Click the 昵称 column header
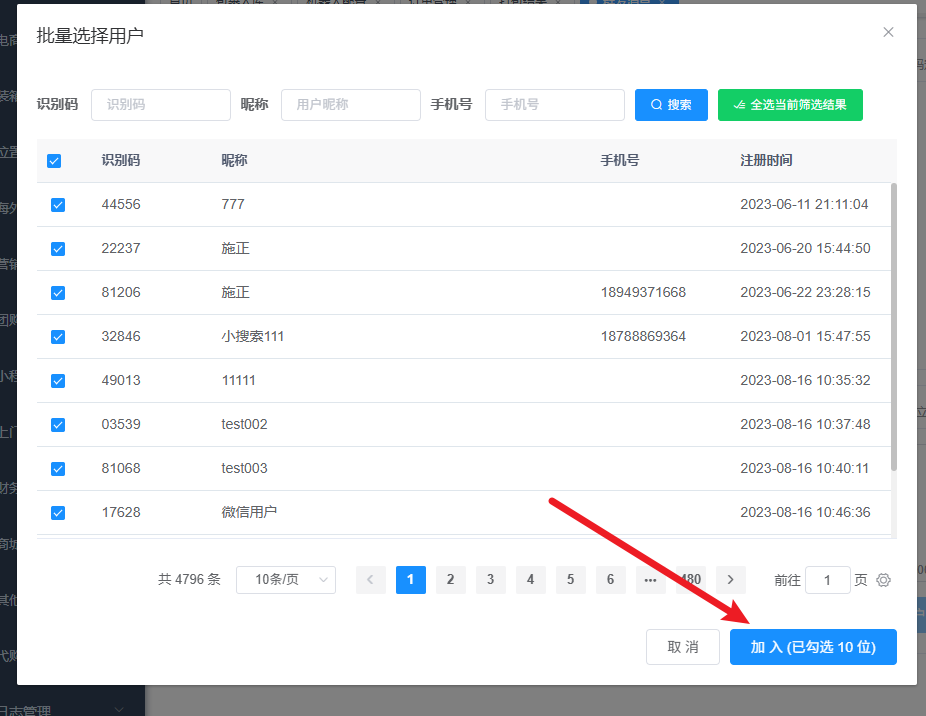This screenshot has height=716, width=926. (x=234, y=161)
